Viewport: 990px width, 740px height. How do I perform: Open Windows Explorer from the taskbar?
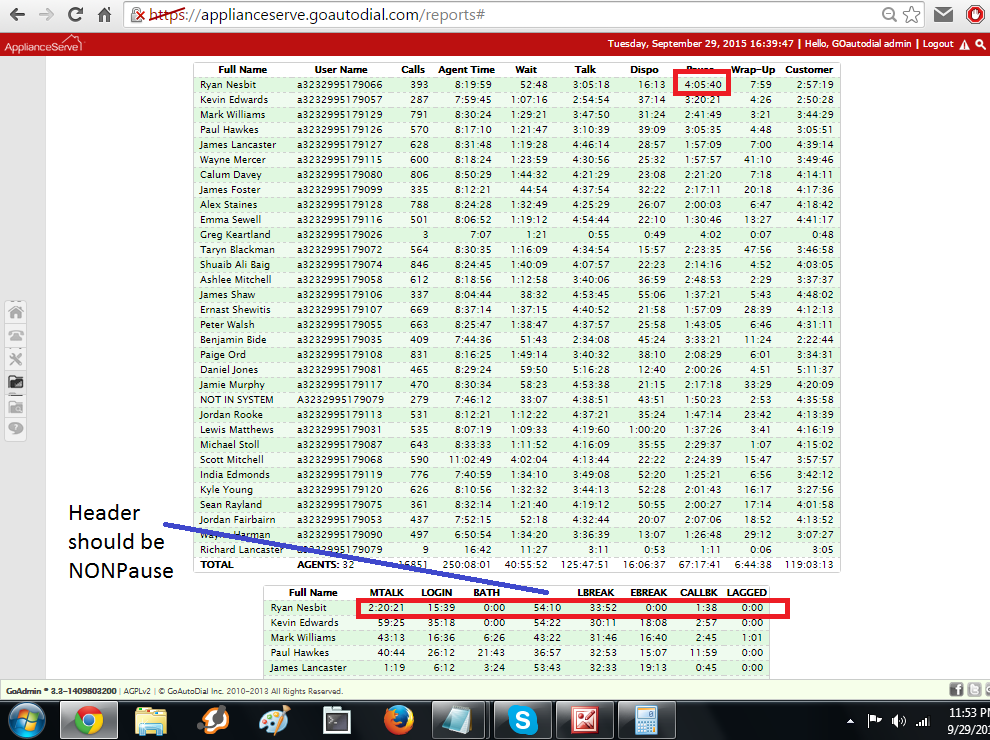click(x=151, y=720)
